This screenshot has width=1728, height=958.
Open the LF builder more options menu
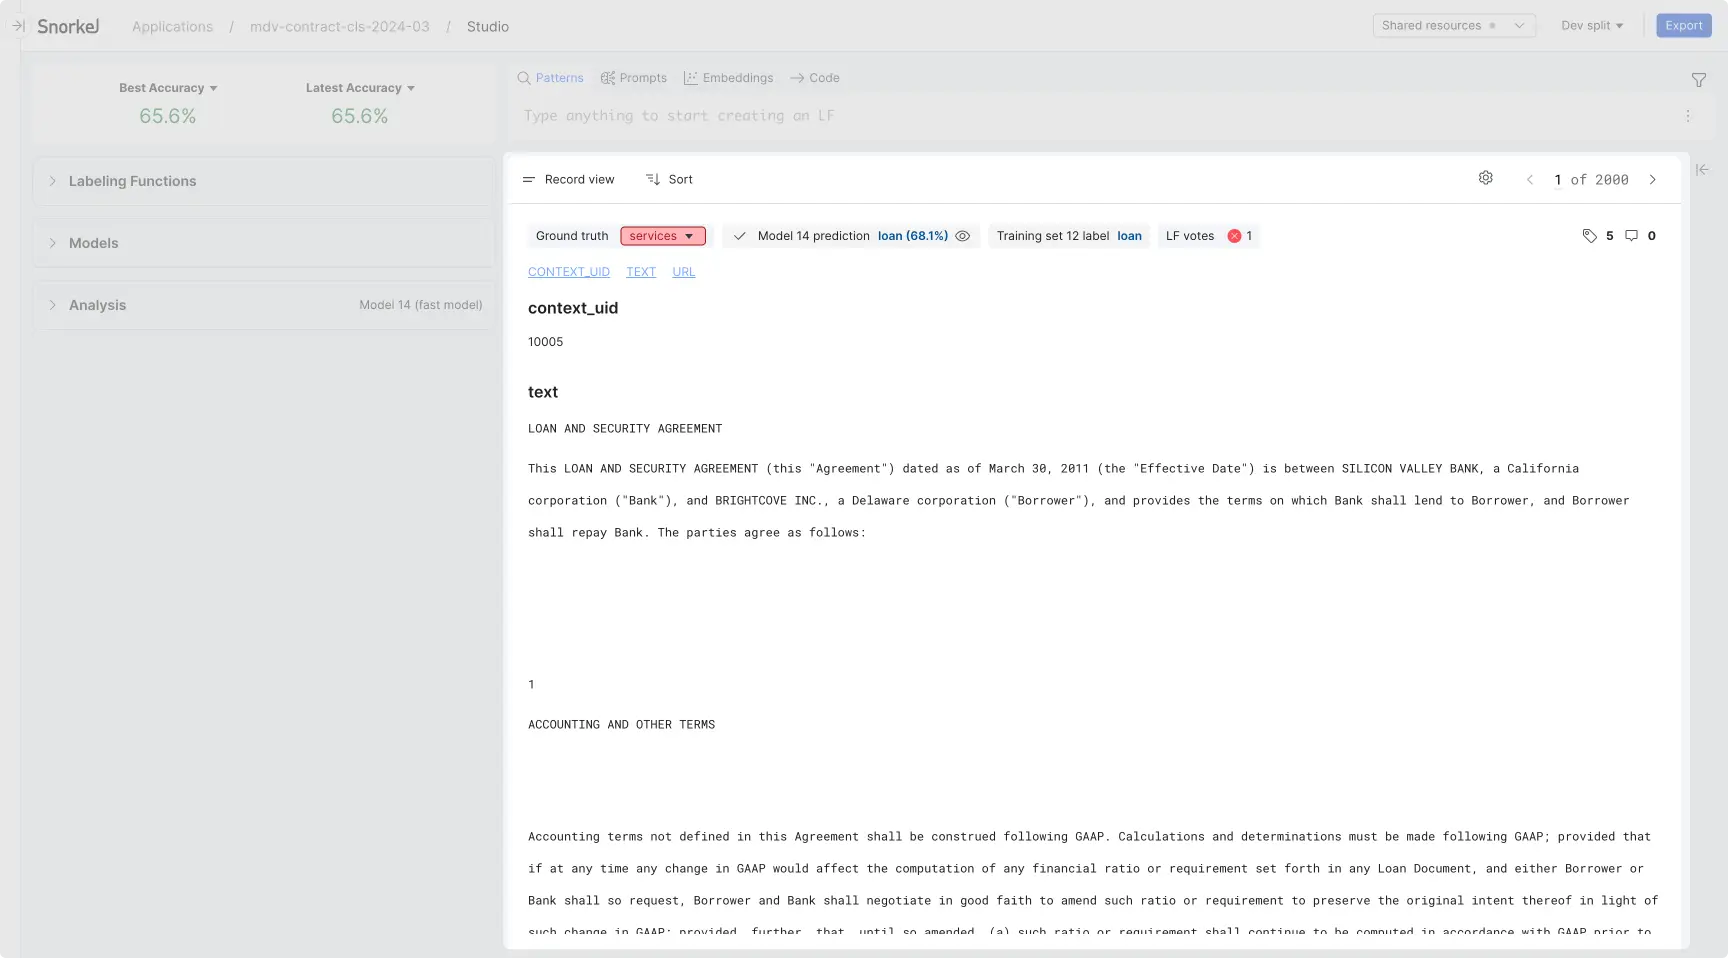1688,116
